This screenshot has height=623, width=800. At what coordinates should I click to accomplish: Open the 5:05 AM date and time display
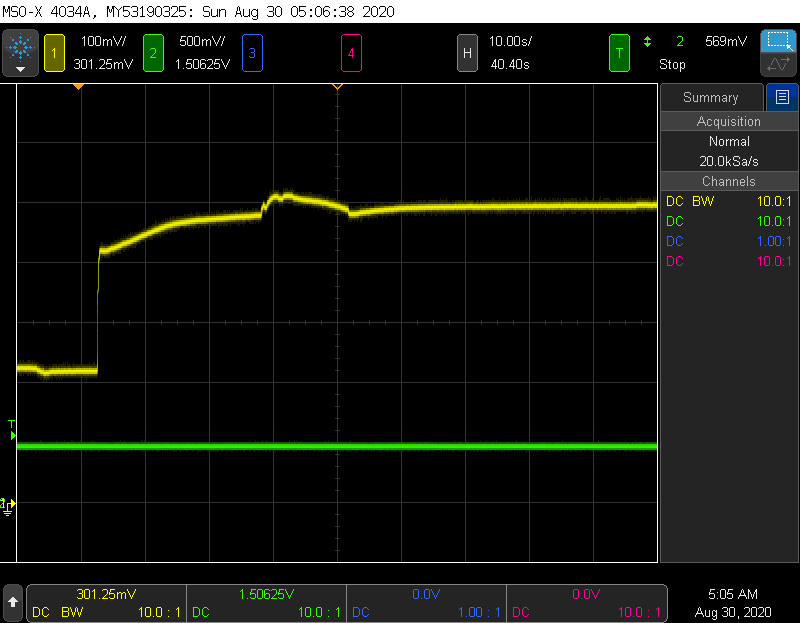pyautogui.click(x=735, y=603)
